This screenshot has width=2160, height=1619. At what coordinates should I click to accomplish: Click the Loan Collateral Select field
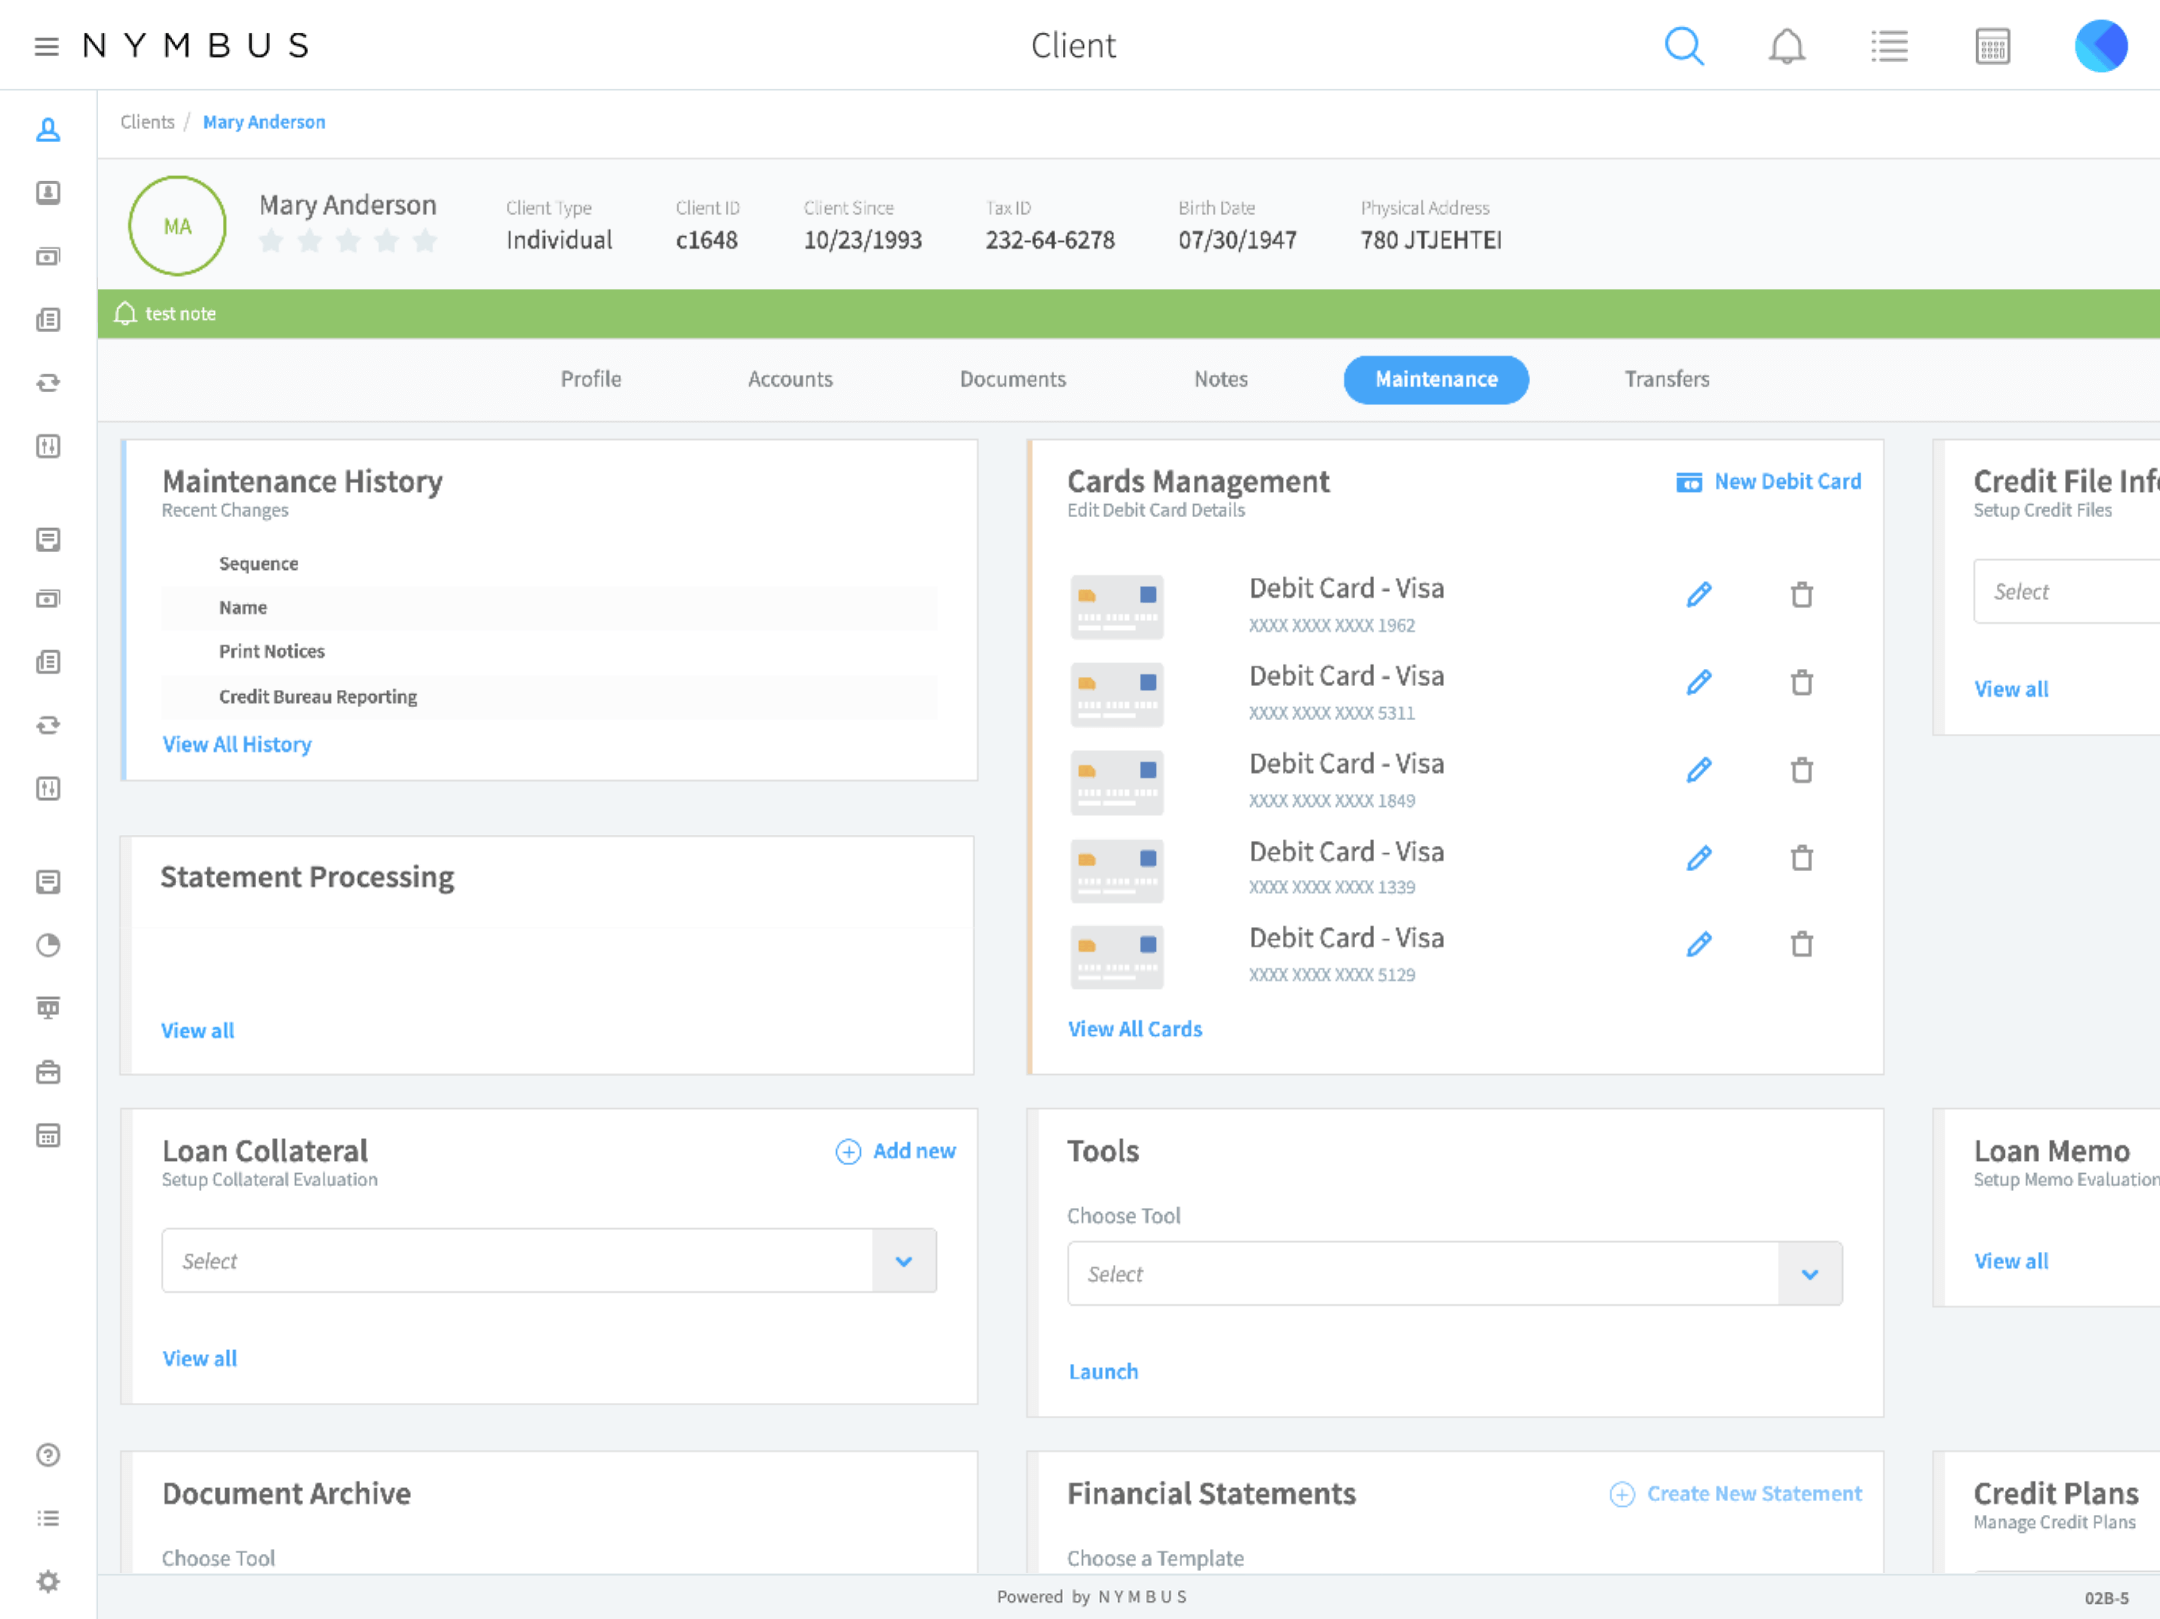pos(549,1261)
